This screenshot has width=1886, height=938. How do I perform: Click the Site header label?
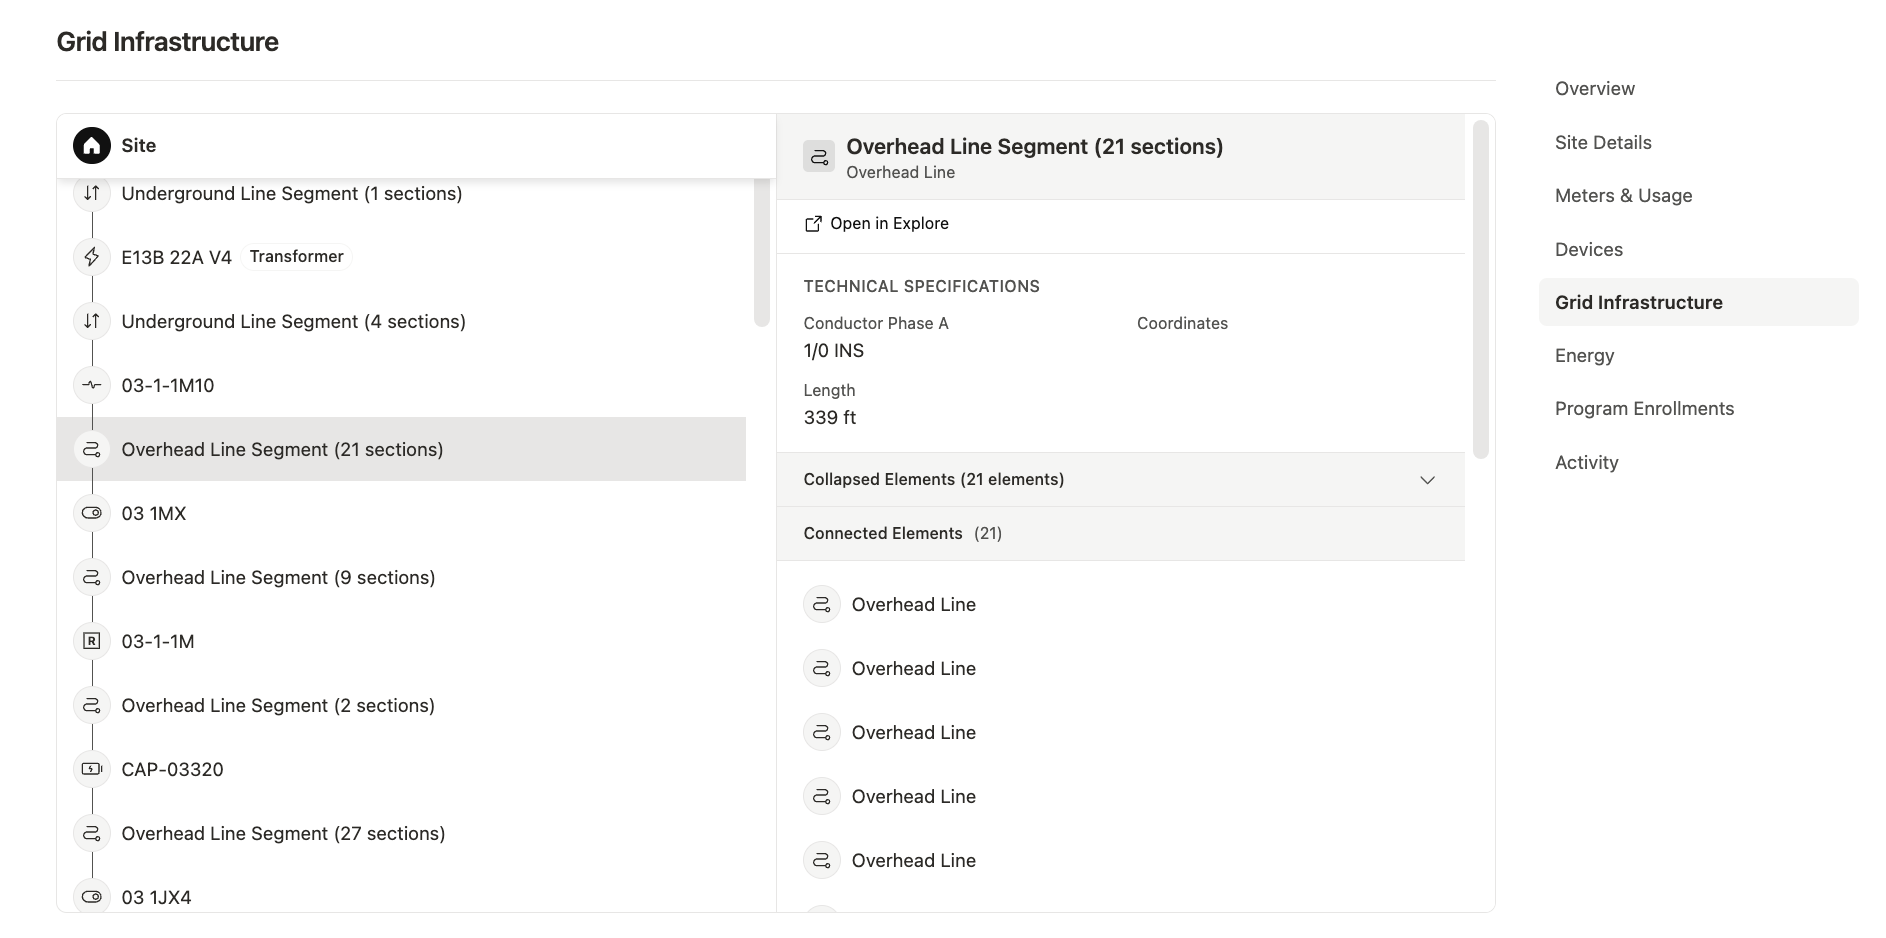[x=139, y=146]
